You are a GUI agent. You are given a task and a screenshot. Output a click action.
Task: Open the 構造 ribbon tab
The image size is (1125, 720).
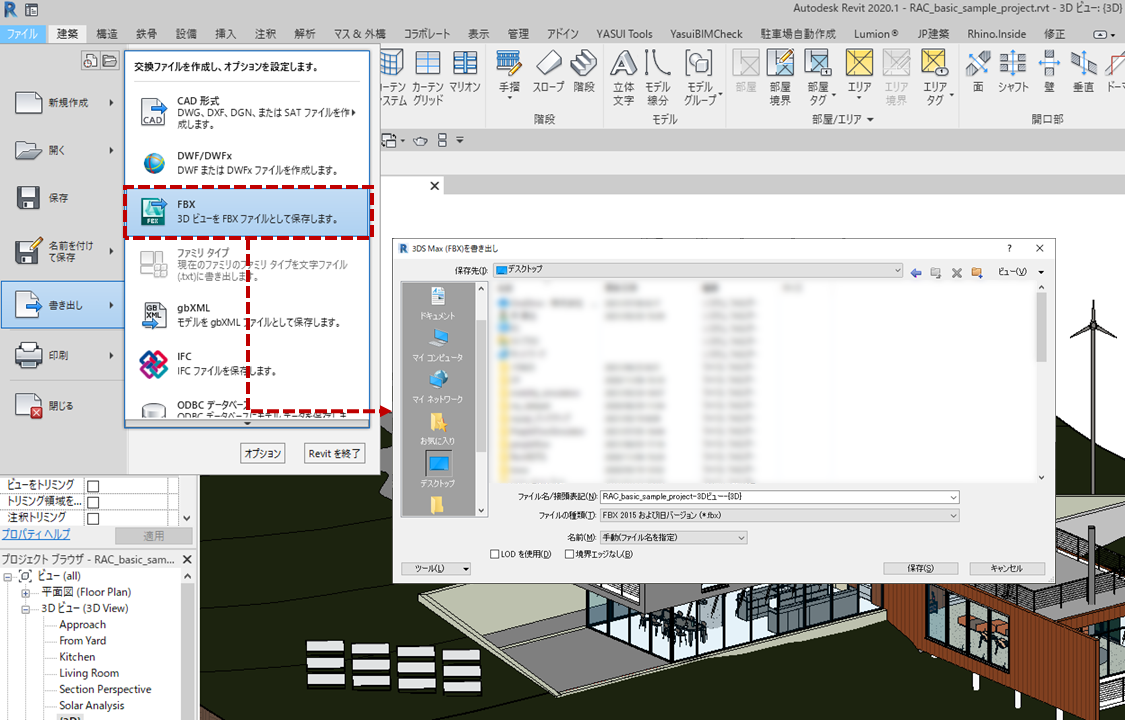107,34
